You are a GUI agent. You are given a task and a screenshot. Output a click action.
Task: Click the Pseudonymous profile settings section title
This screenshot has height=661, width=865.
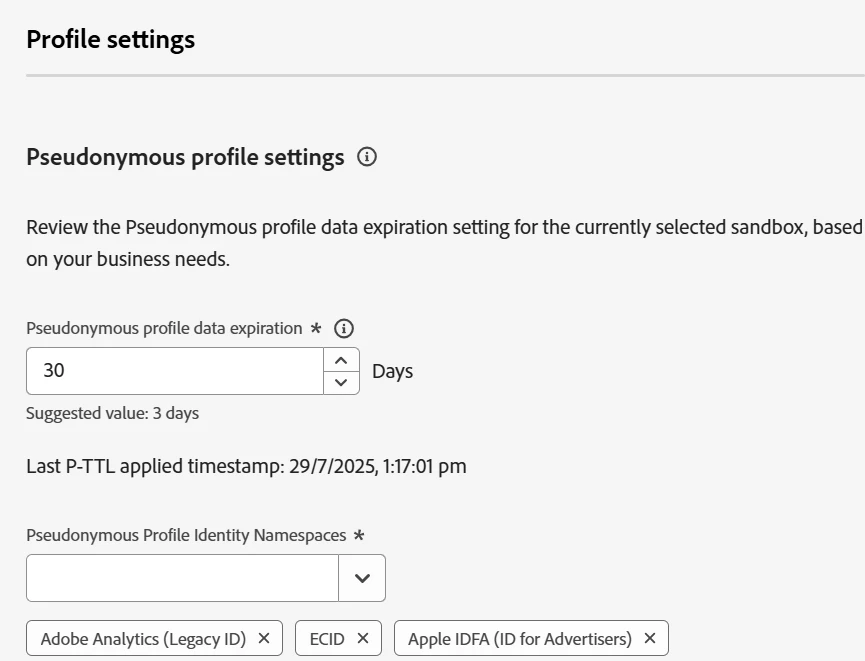185,157
